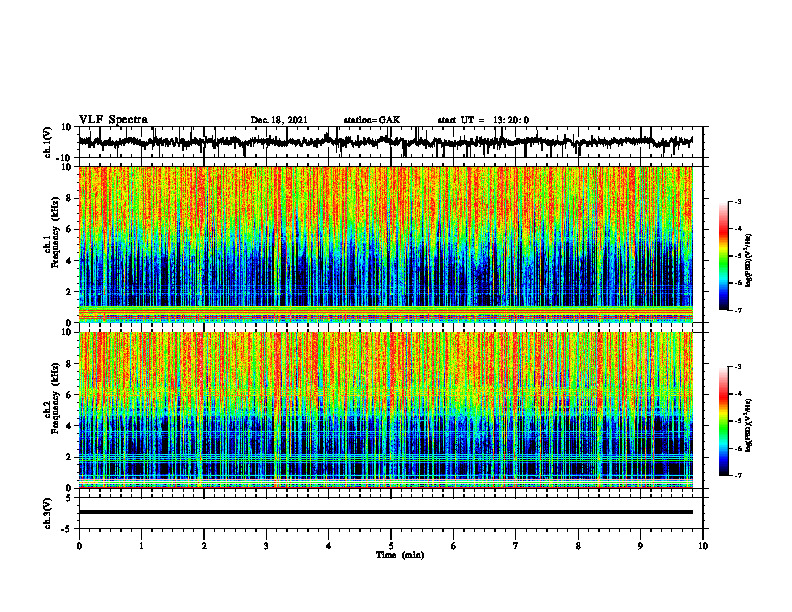This screenshot has width=792, height=612.
Task: Click inside the ch.2 spectrogram panel
Action: pos(385,410)
